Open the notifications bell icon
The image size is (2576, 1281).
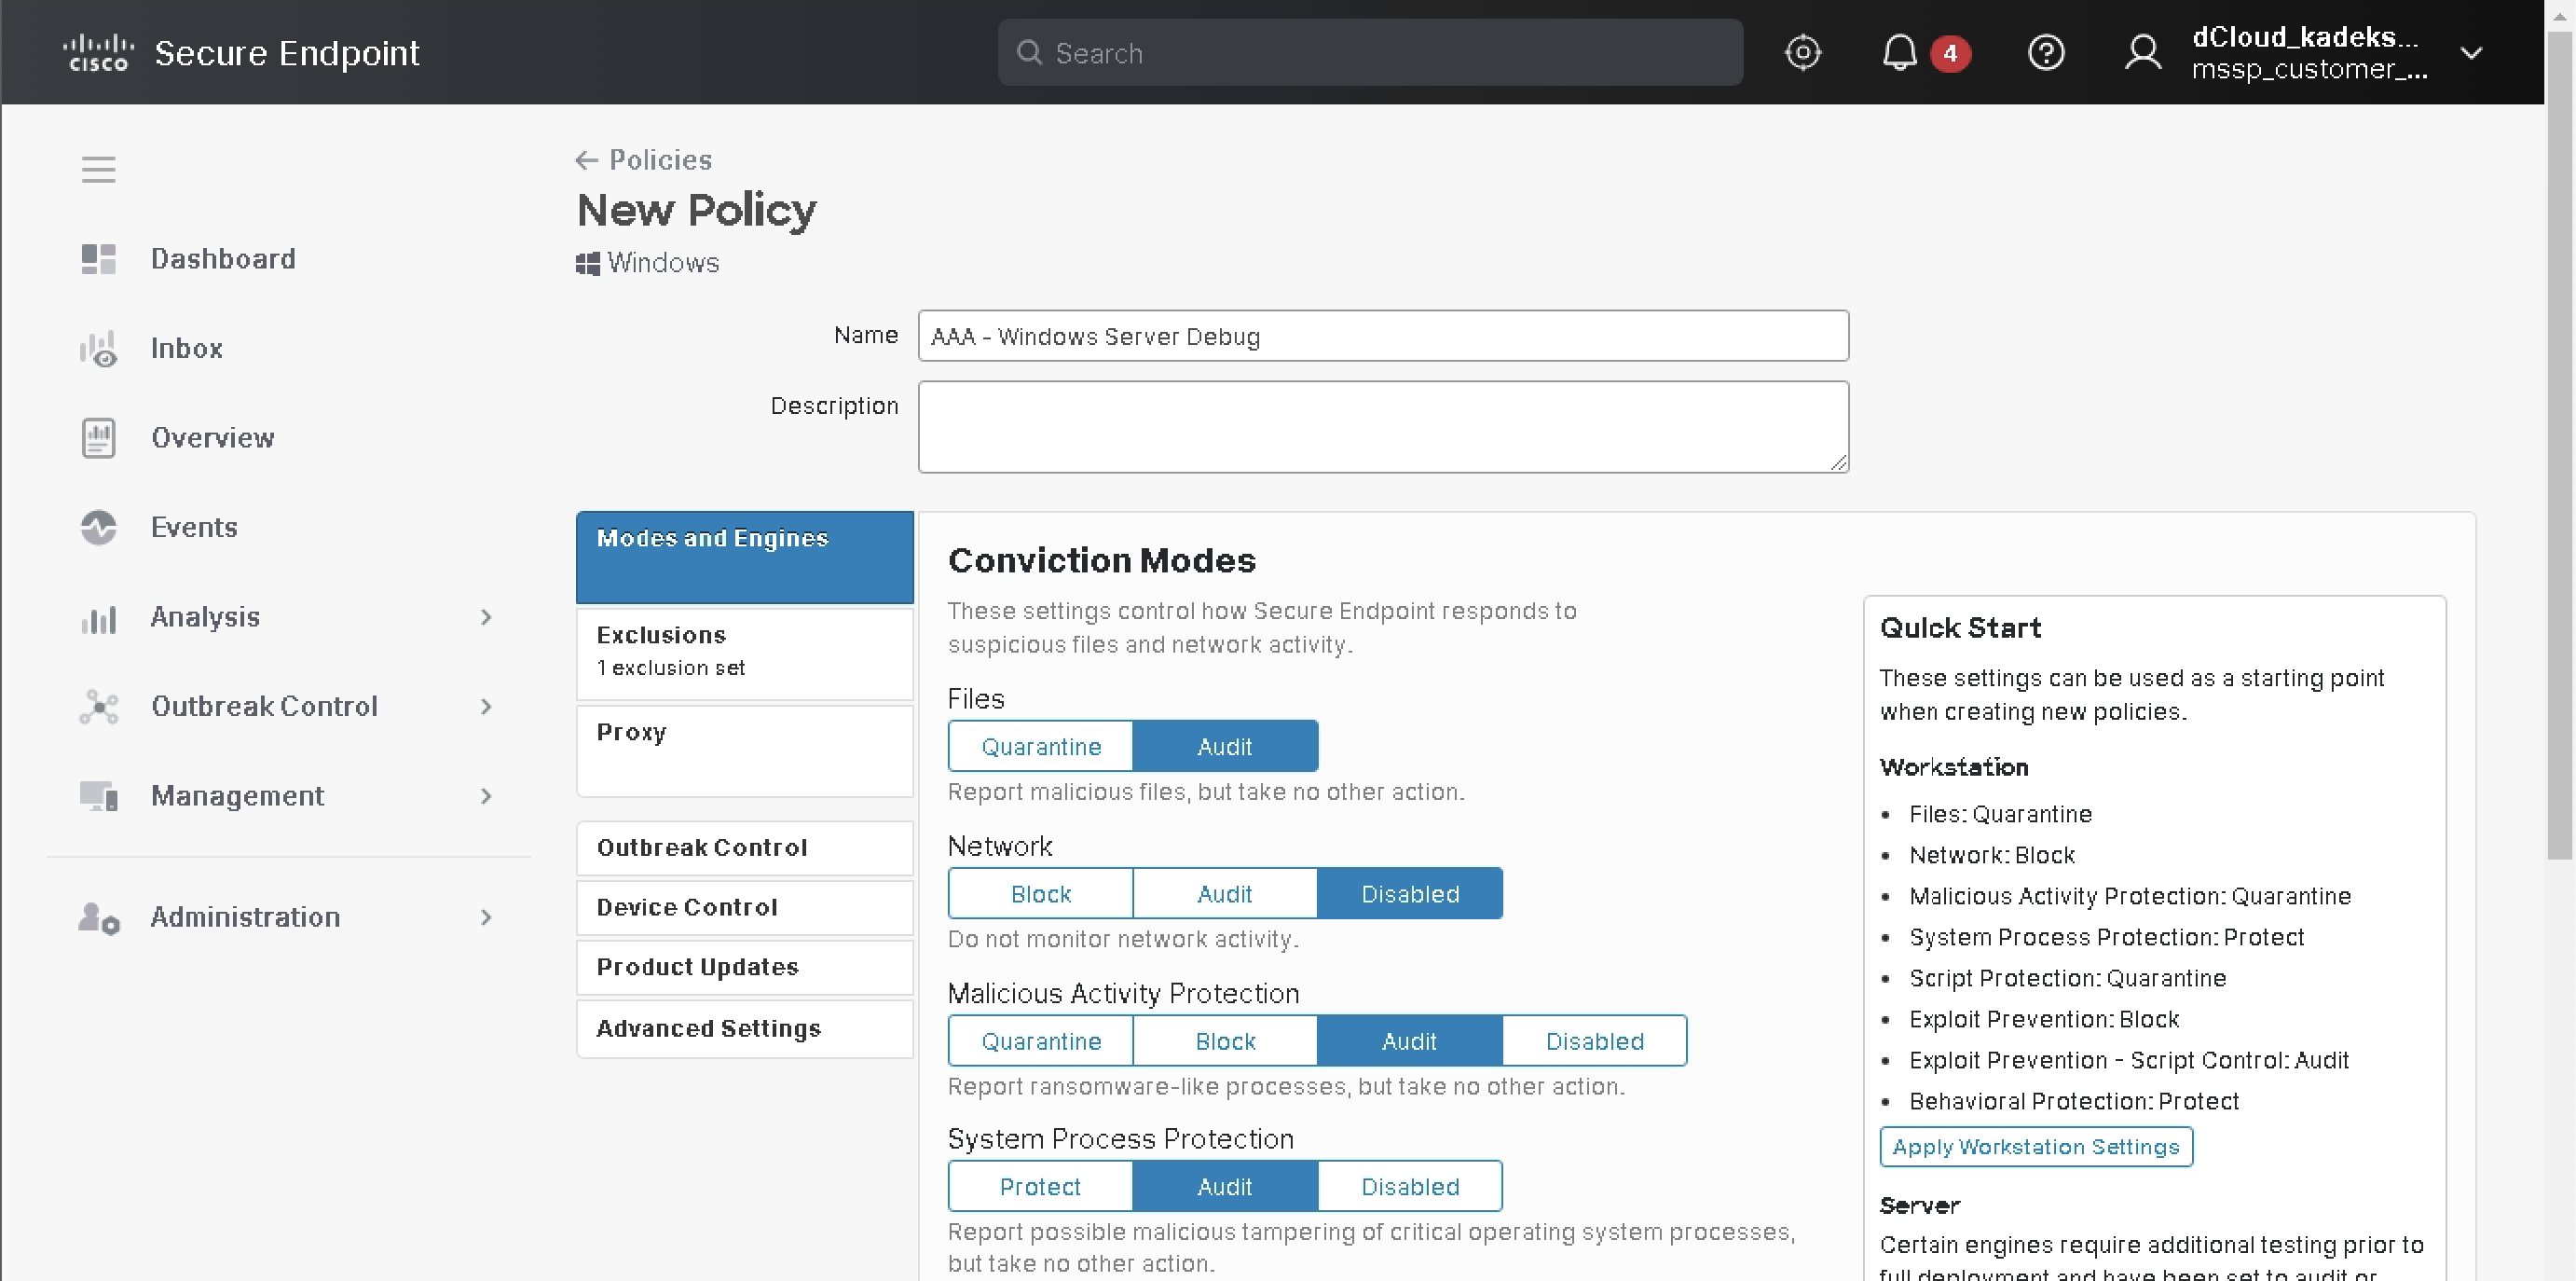1899,52
